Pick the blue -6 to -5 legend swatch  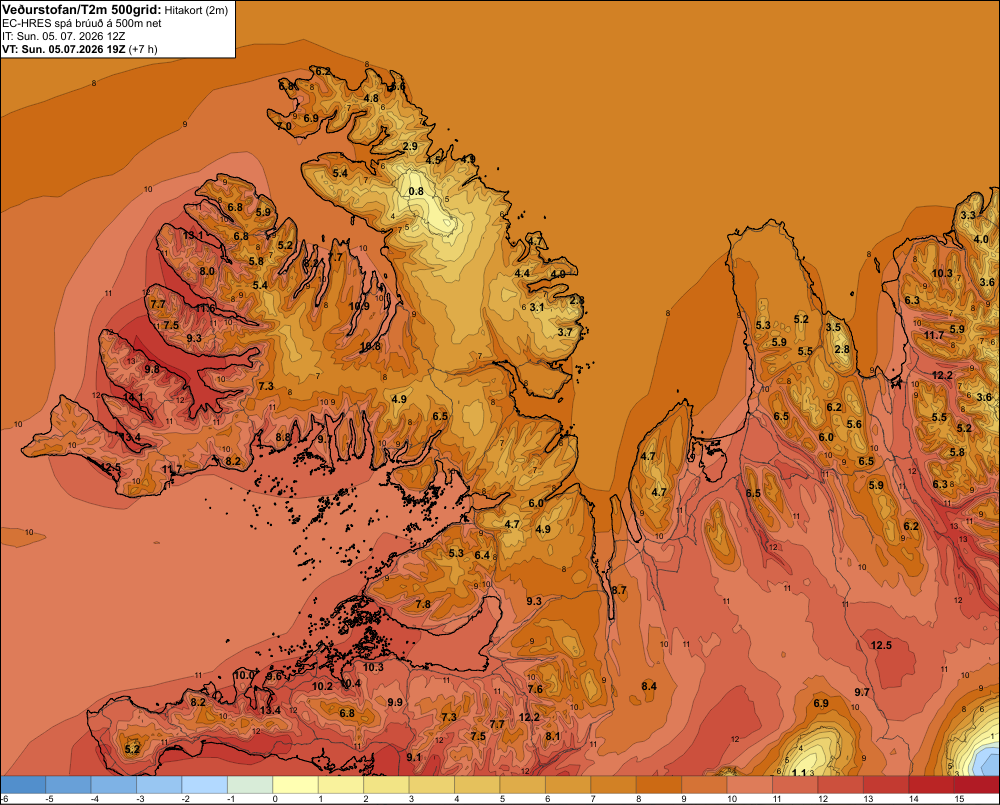23,785
